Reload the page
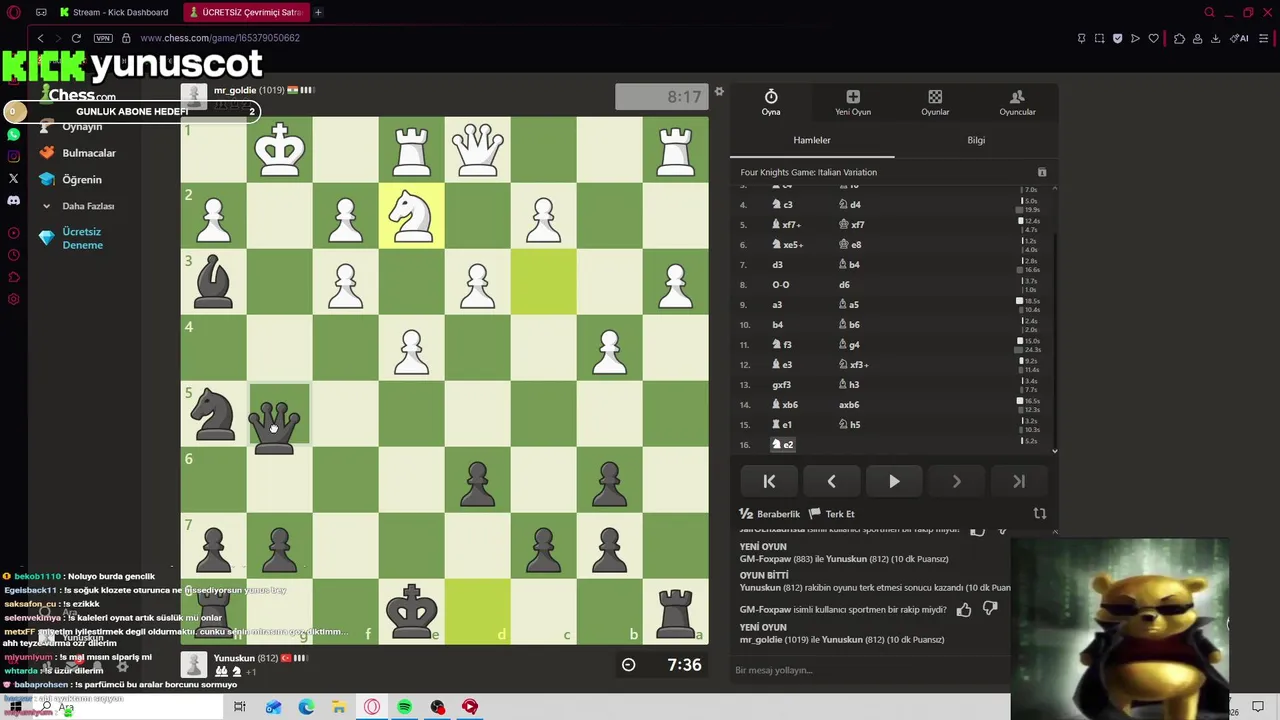The width and height of the screenshot is (1280, 720). [x=76, y=38]
